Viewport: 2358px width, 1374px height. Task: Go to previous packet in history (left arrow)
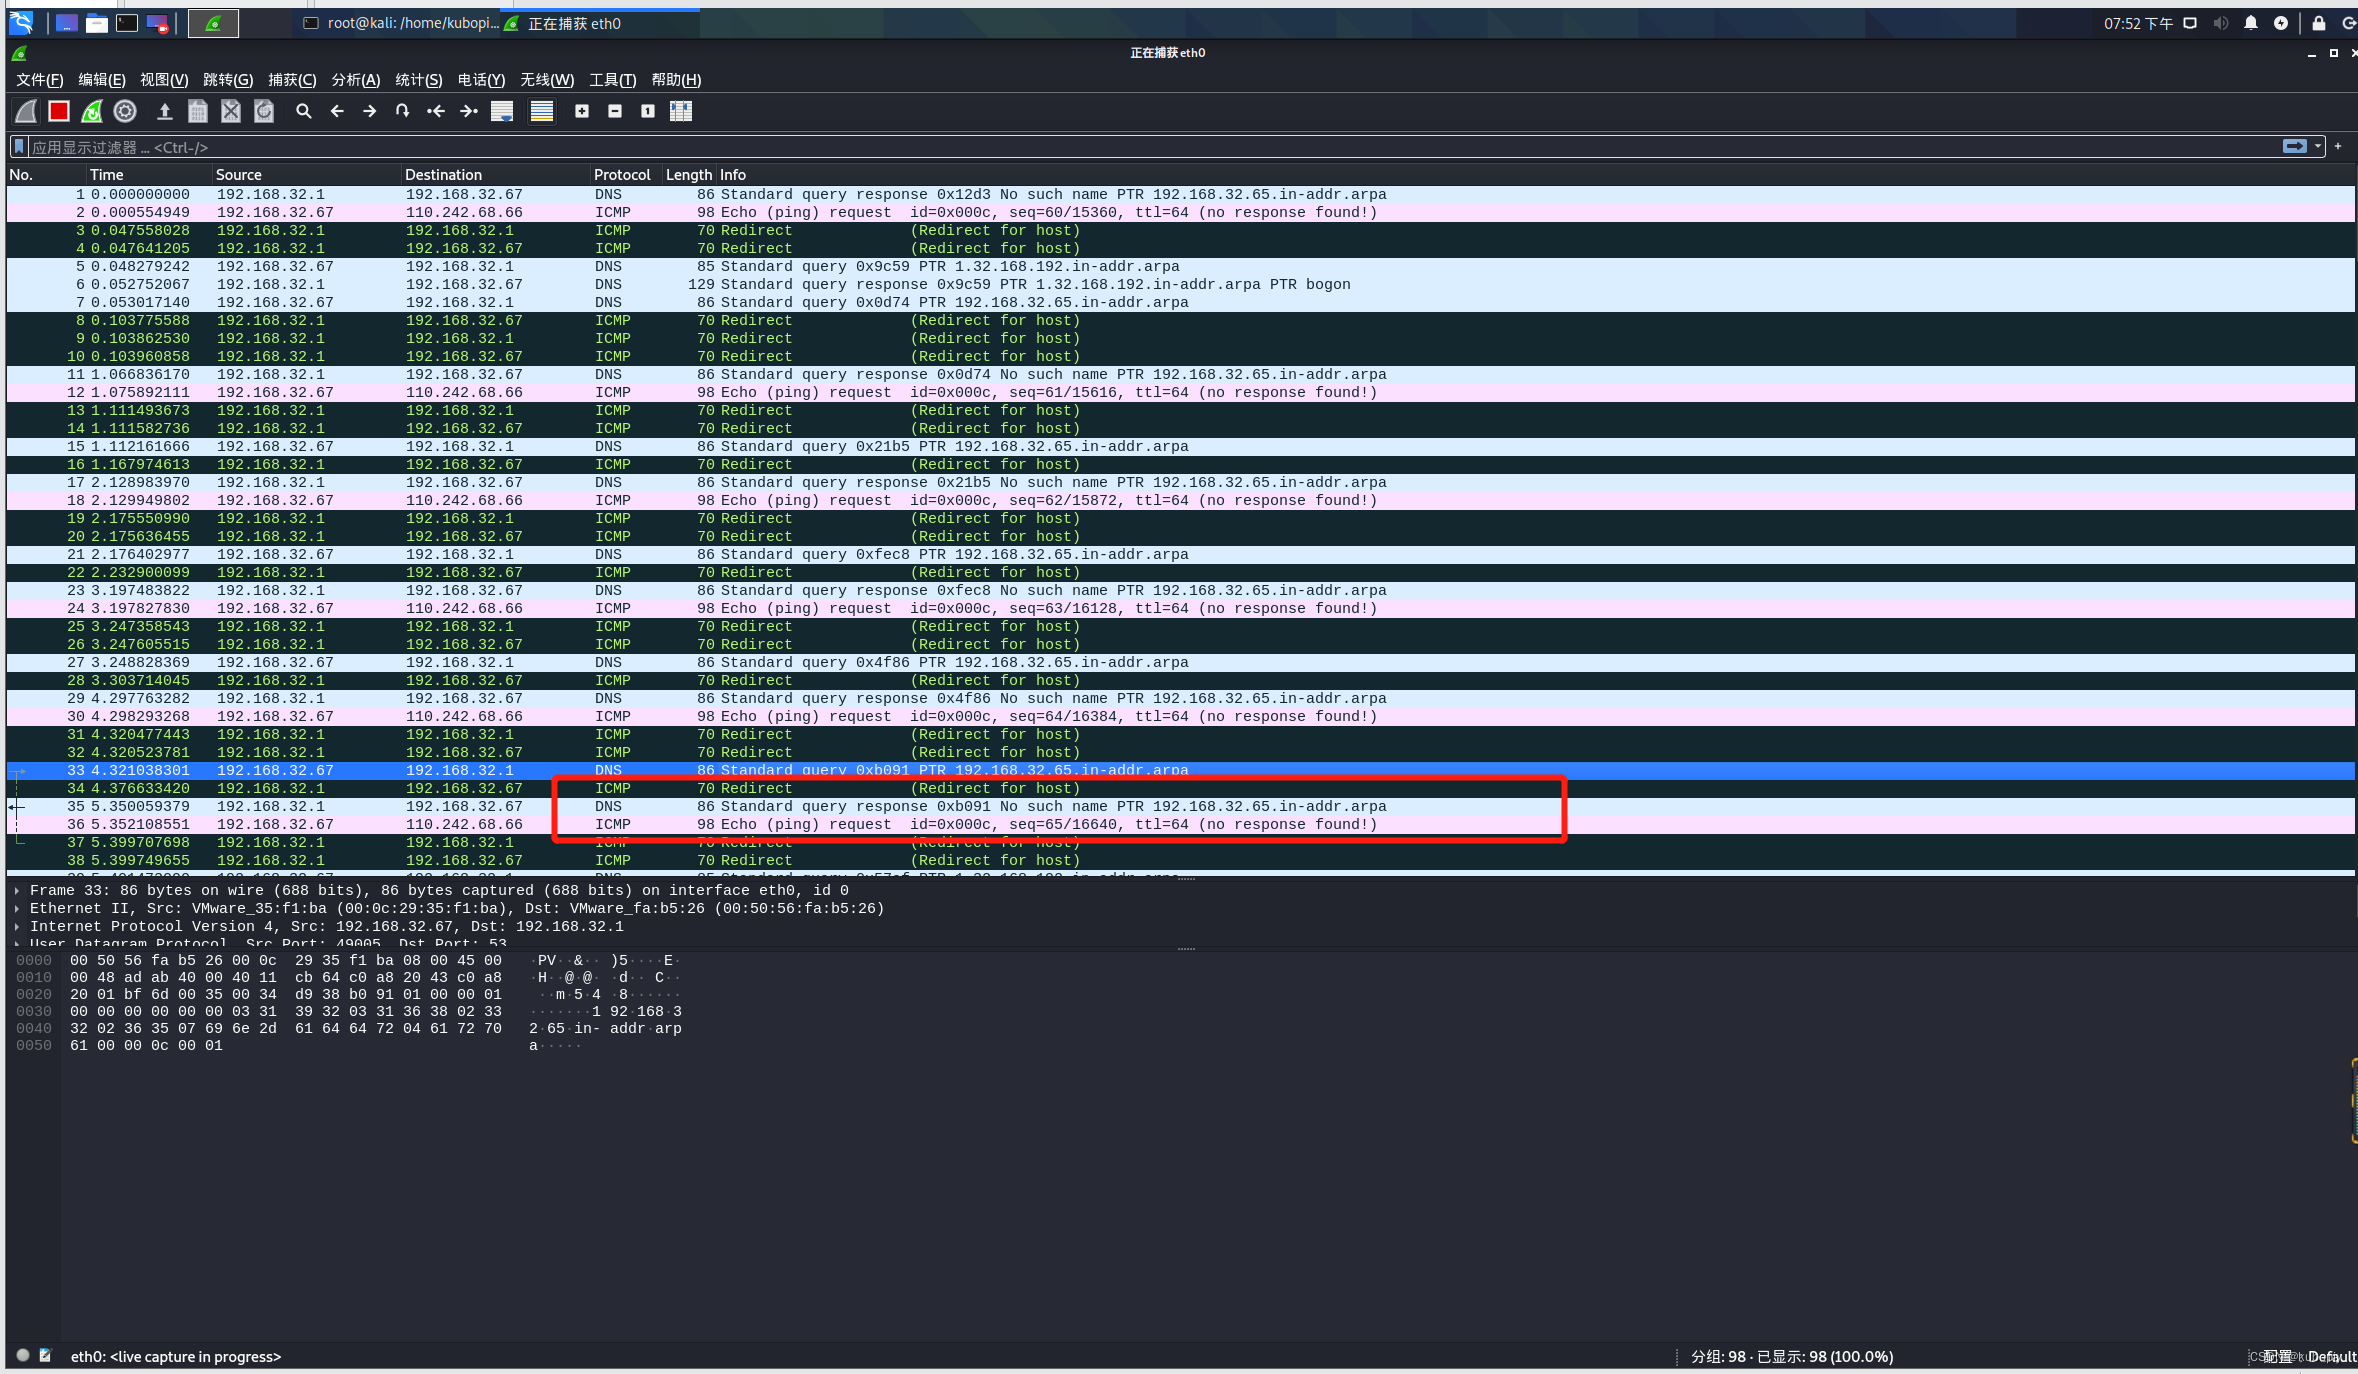[x=337, y=111]
